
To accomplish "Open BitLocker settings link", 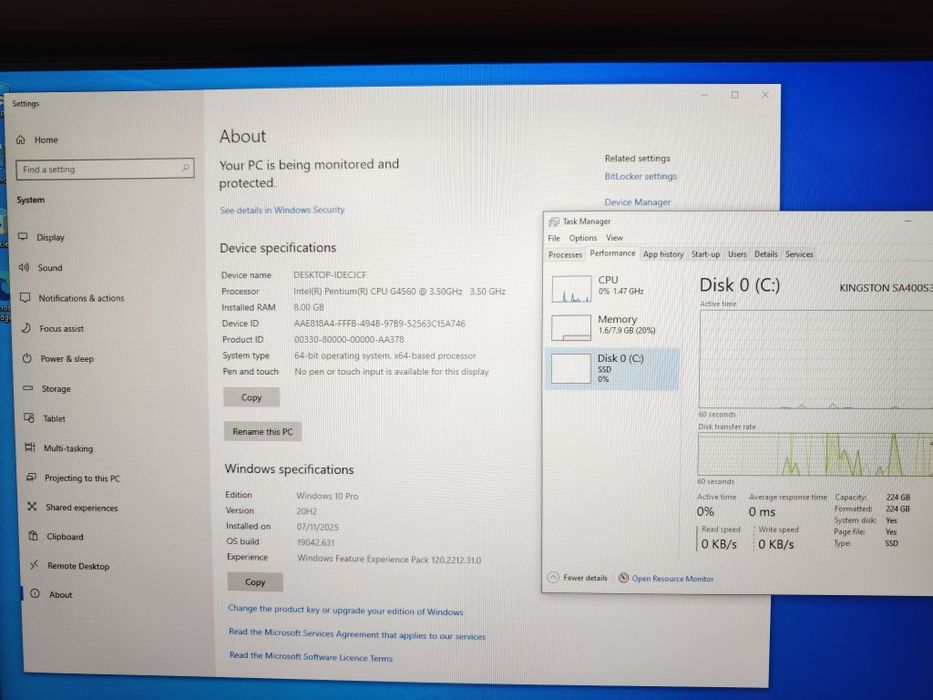I will coord(640,176).
